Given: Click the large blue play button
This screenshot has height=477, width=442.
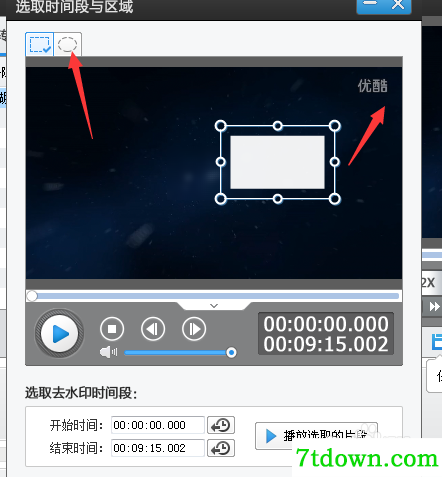Looking at the screenshot, I should click(60, 333).
